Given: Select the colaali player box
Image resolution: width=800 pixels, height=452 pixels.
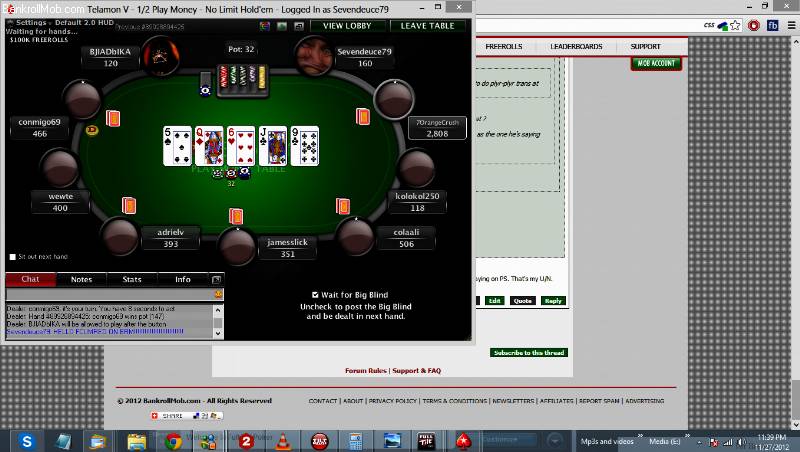Looking at the screenshot, I should [x=406, y=238].
